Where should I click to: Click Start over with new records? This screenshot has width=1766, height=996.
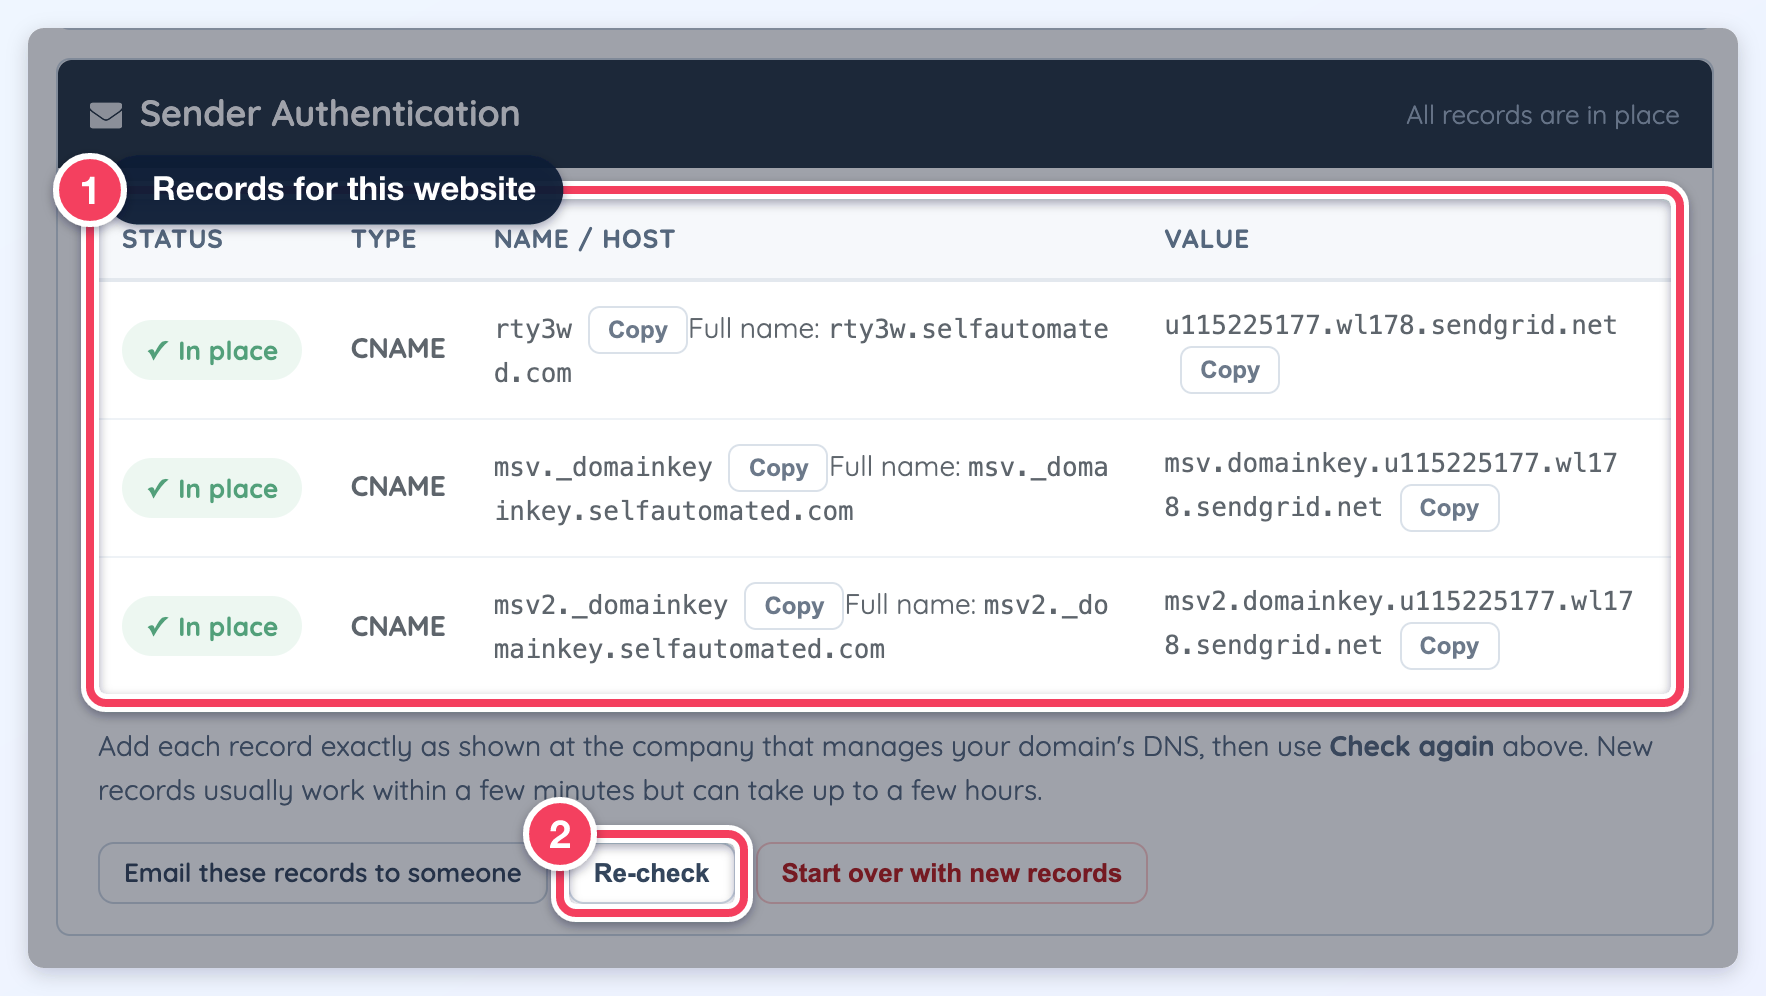(x=951, y=873)
